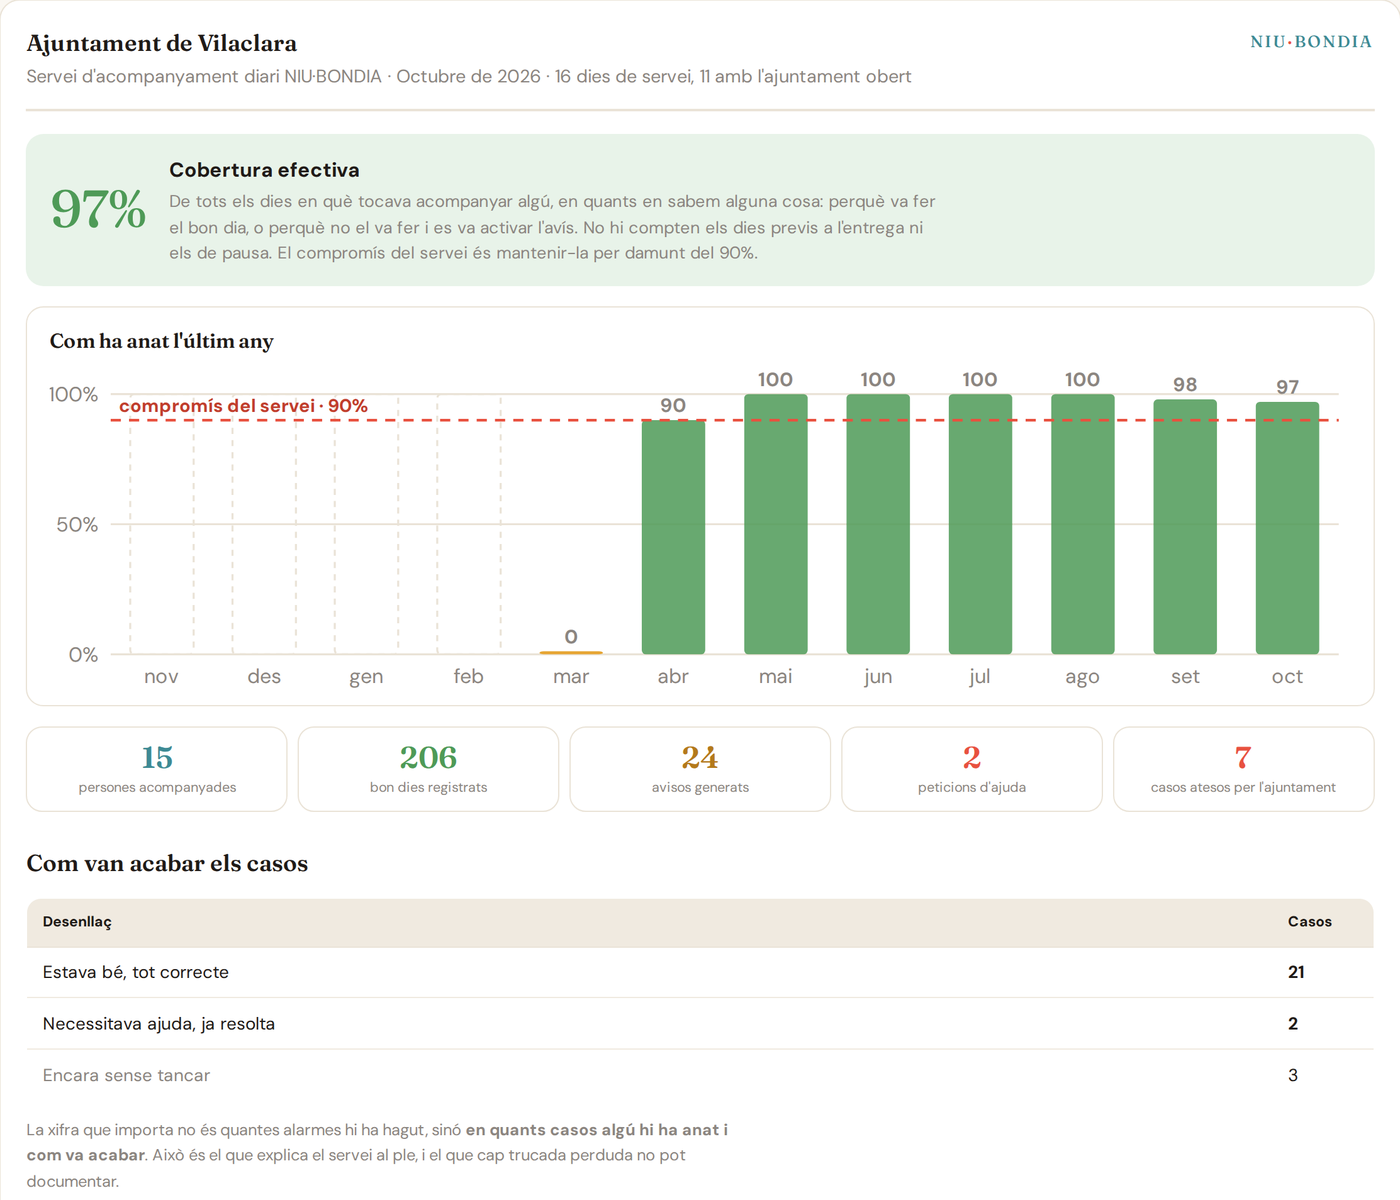Open the 206 bon dies registrats card

tap(428, 769)
